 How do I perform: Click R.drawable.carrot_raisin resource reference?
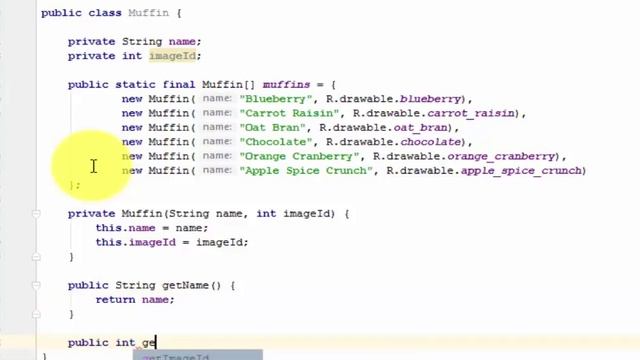pos(434,113)
